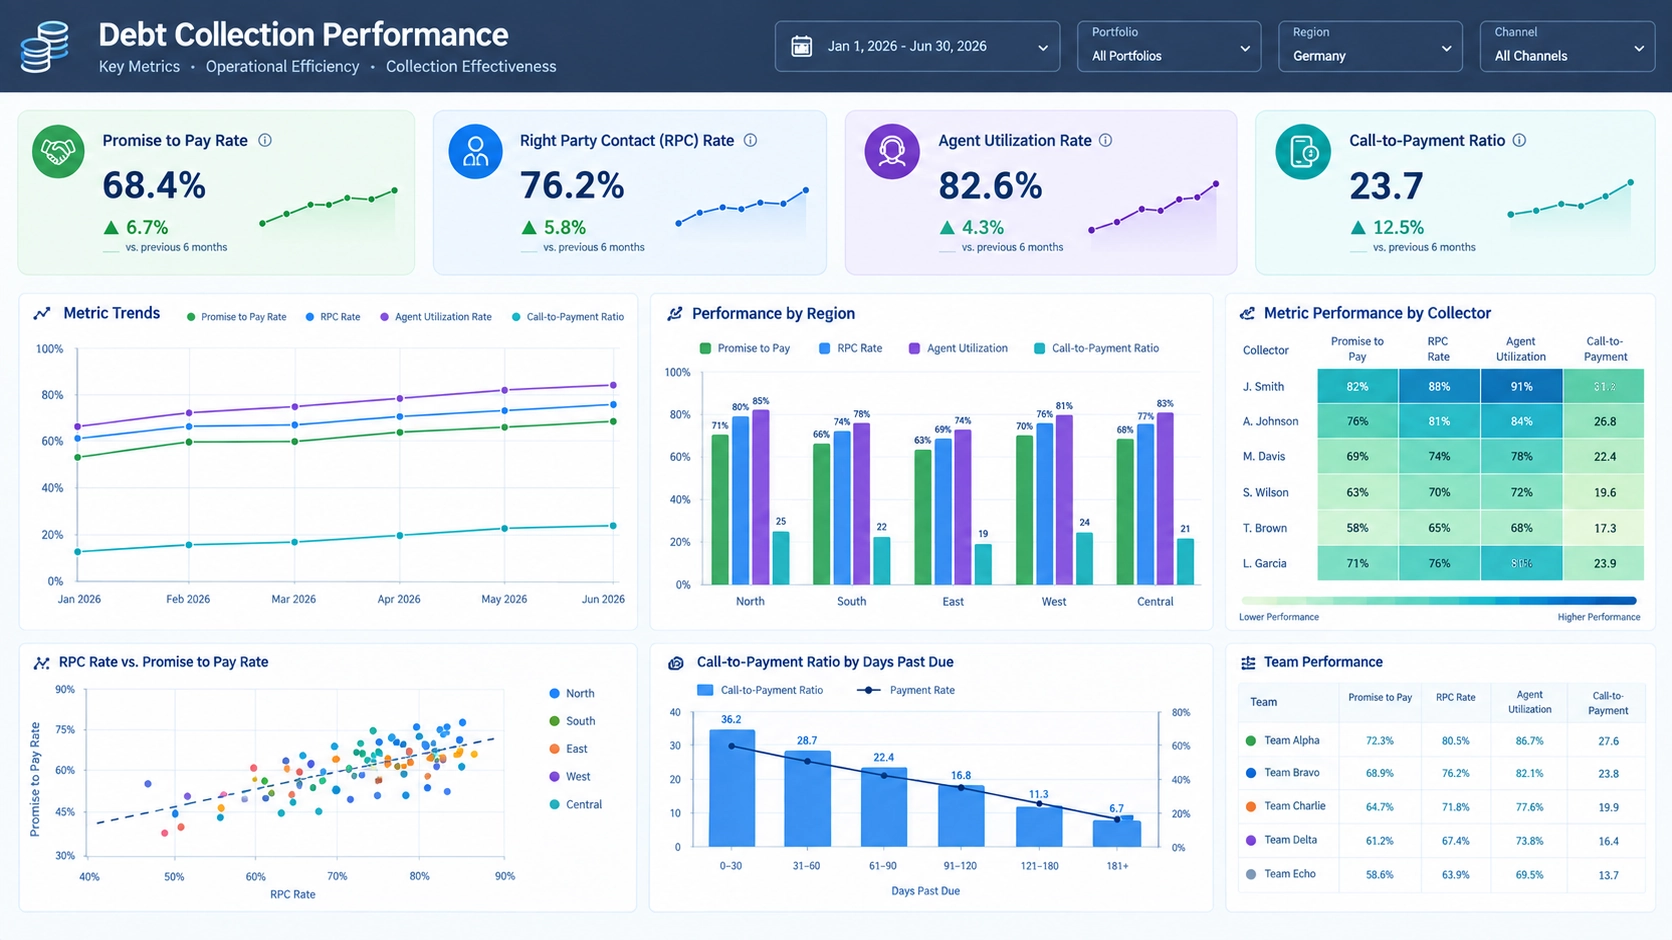Toggle Payment Rate line in days past due chart

click(x=906, y=690)
